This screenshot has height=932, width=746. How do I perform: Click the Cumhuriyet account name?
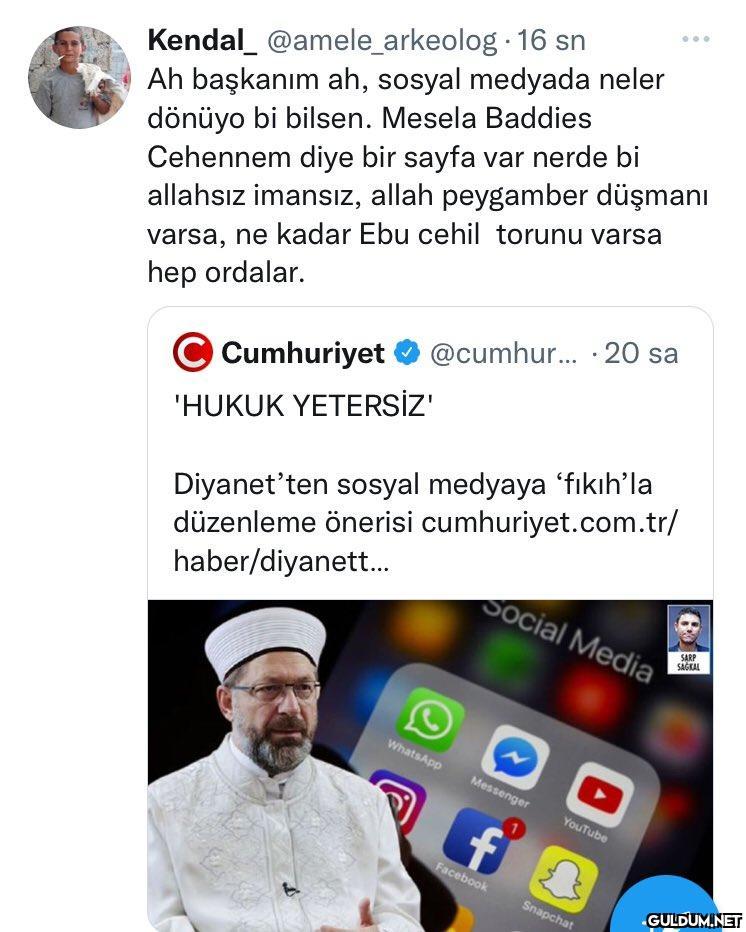coord(303,353)
